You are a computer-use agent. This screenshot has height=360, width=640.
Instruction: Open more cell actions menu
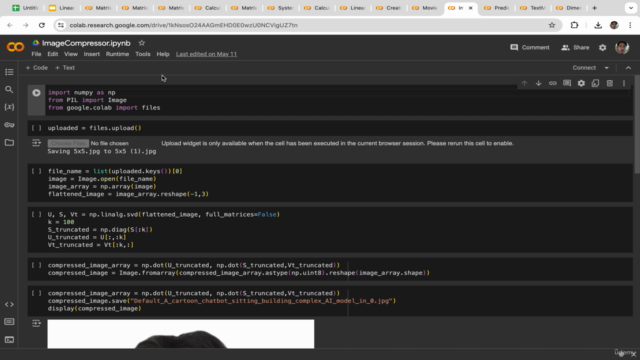[624, 83]
